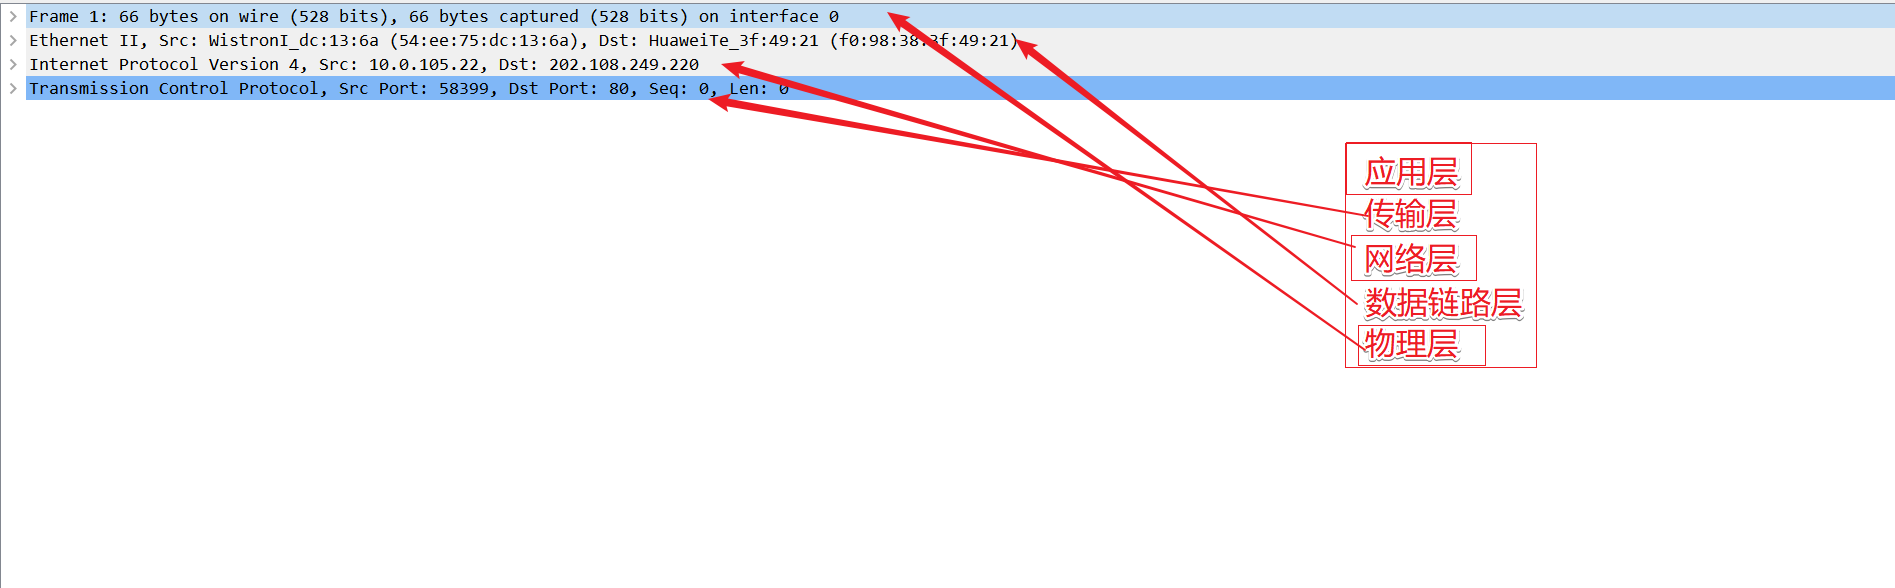1895x588 pixels.
Task: Click the red arrowhead ending the Ethernet row
Action: tap(1029, 47)
